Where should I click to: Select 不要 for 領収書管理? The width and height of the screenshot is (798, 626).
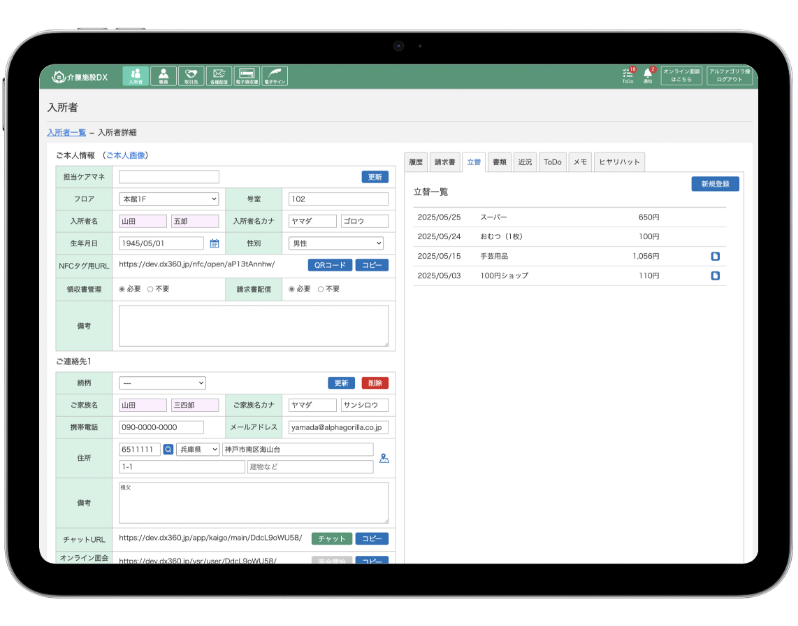tap(151, 289)
